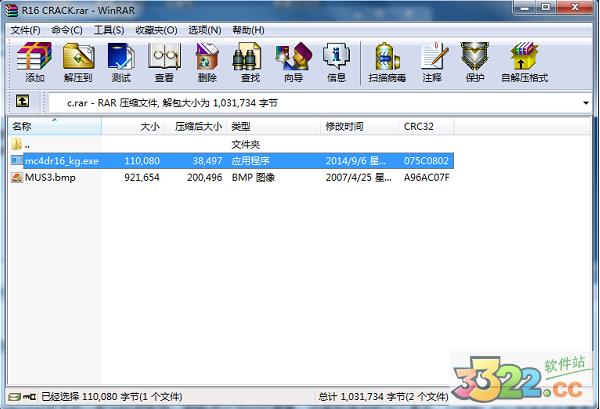Open the 工具(S) menu

click(109, 30)
